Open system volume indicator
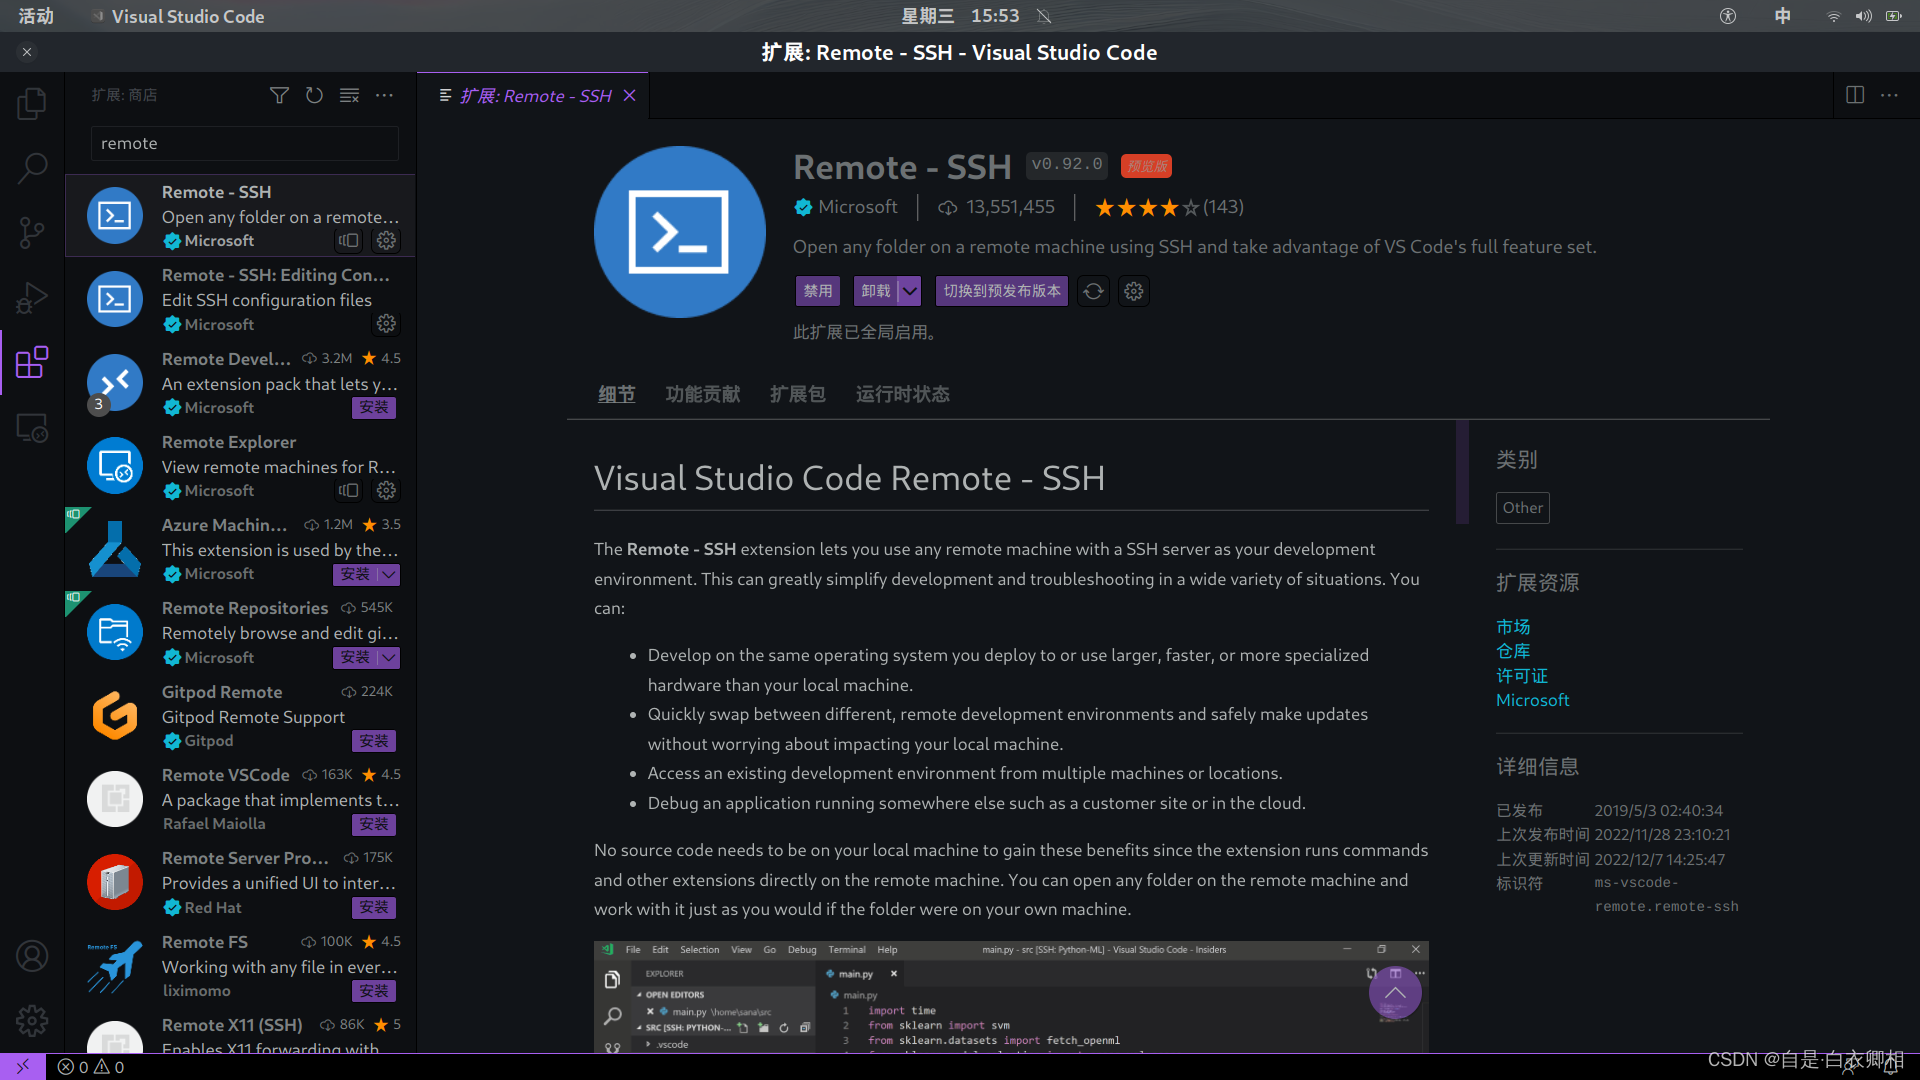 pos(1864,16)
